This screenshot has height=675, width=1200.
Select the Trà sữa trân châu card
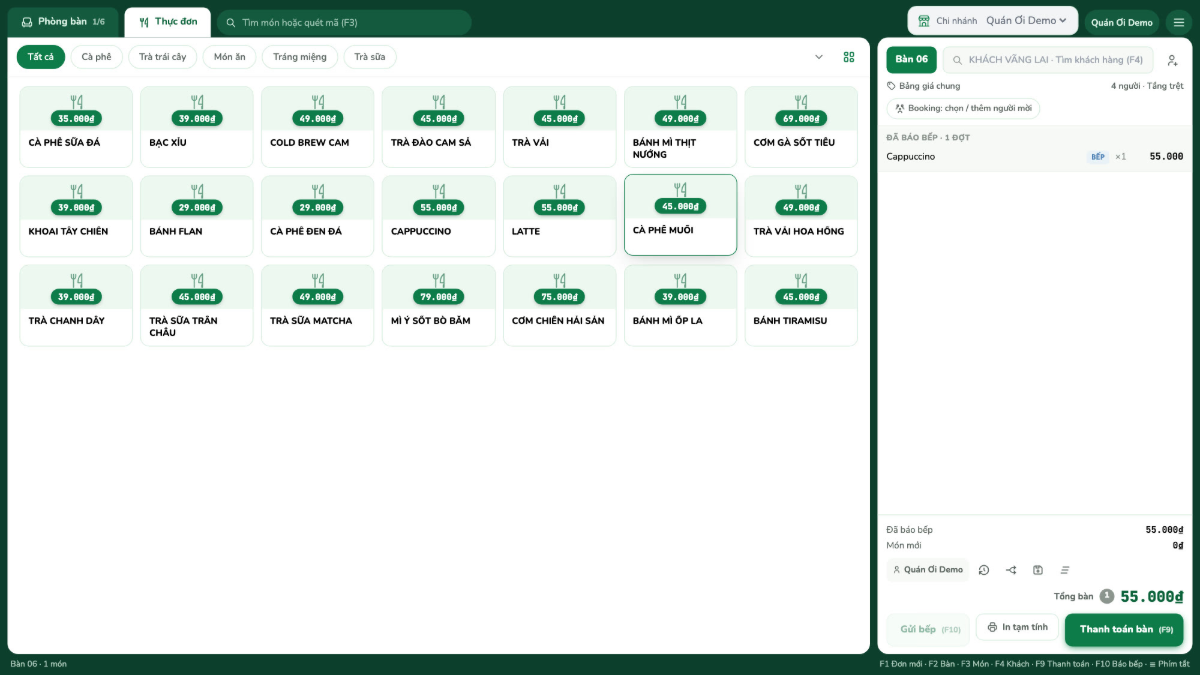[197, 305]
